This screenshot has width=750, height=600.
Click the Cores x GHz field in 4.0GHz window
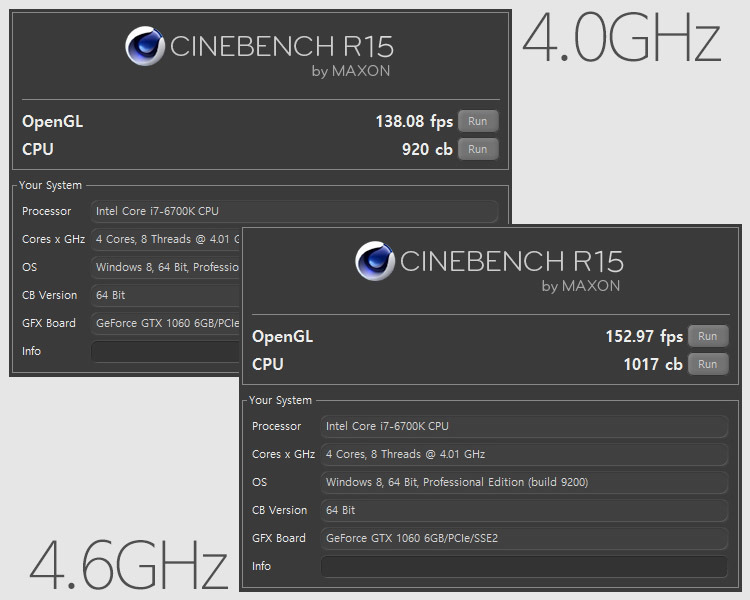165,239
